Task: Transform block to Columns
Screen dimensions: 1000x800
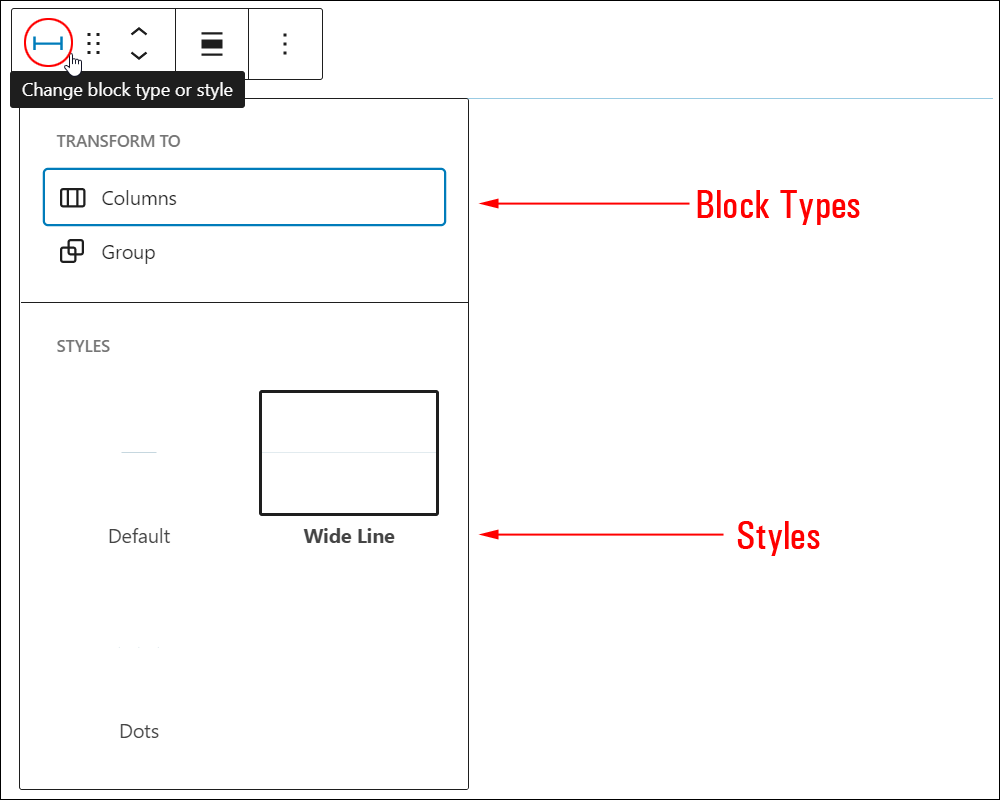Action: (x=244, y=197)
